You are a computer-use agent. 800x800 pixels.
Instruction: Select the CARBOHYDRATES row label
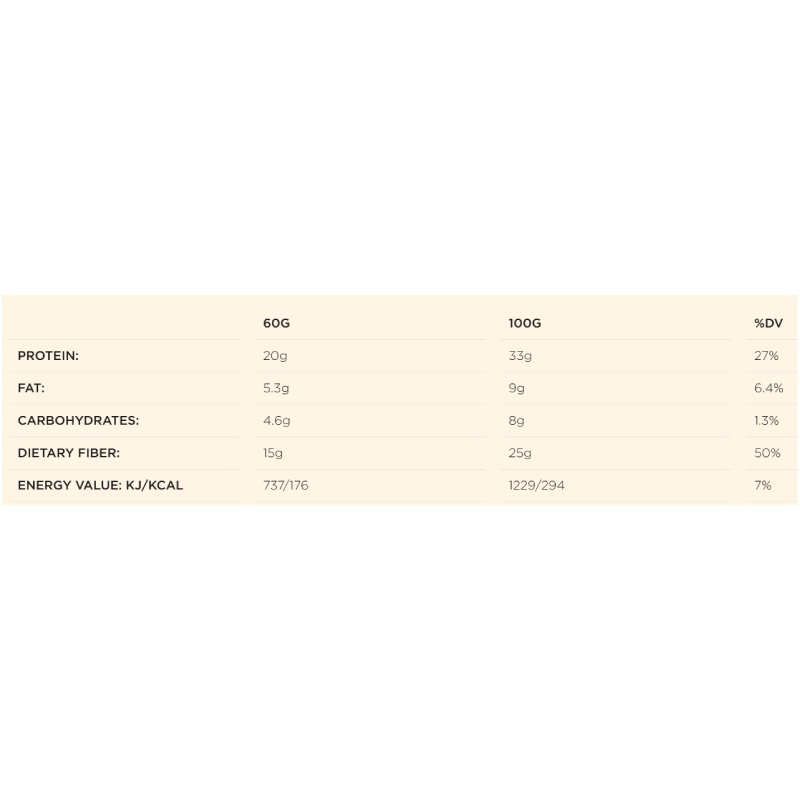[x=78, y=421]
